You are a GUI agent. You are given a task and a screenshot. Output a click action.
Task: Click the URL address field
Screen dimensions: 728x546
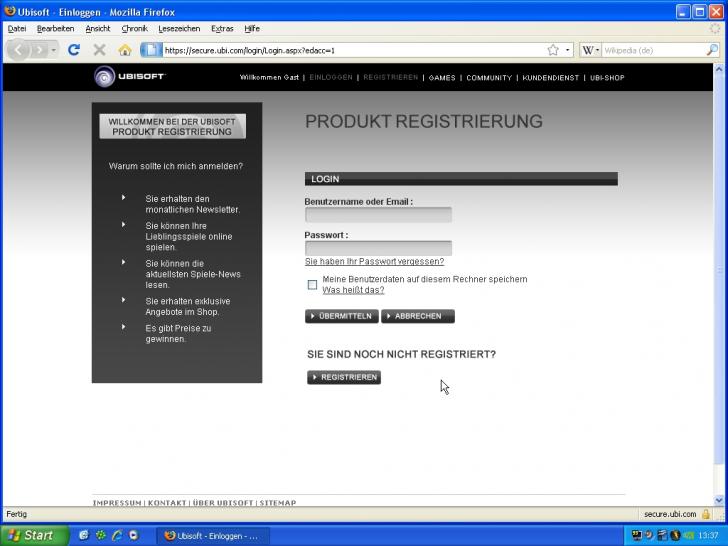coord(353,50)
